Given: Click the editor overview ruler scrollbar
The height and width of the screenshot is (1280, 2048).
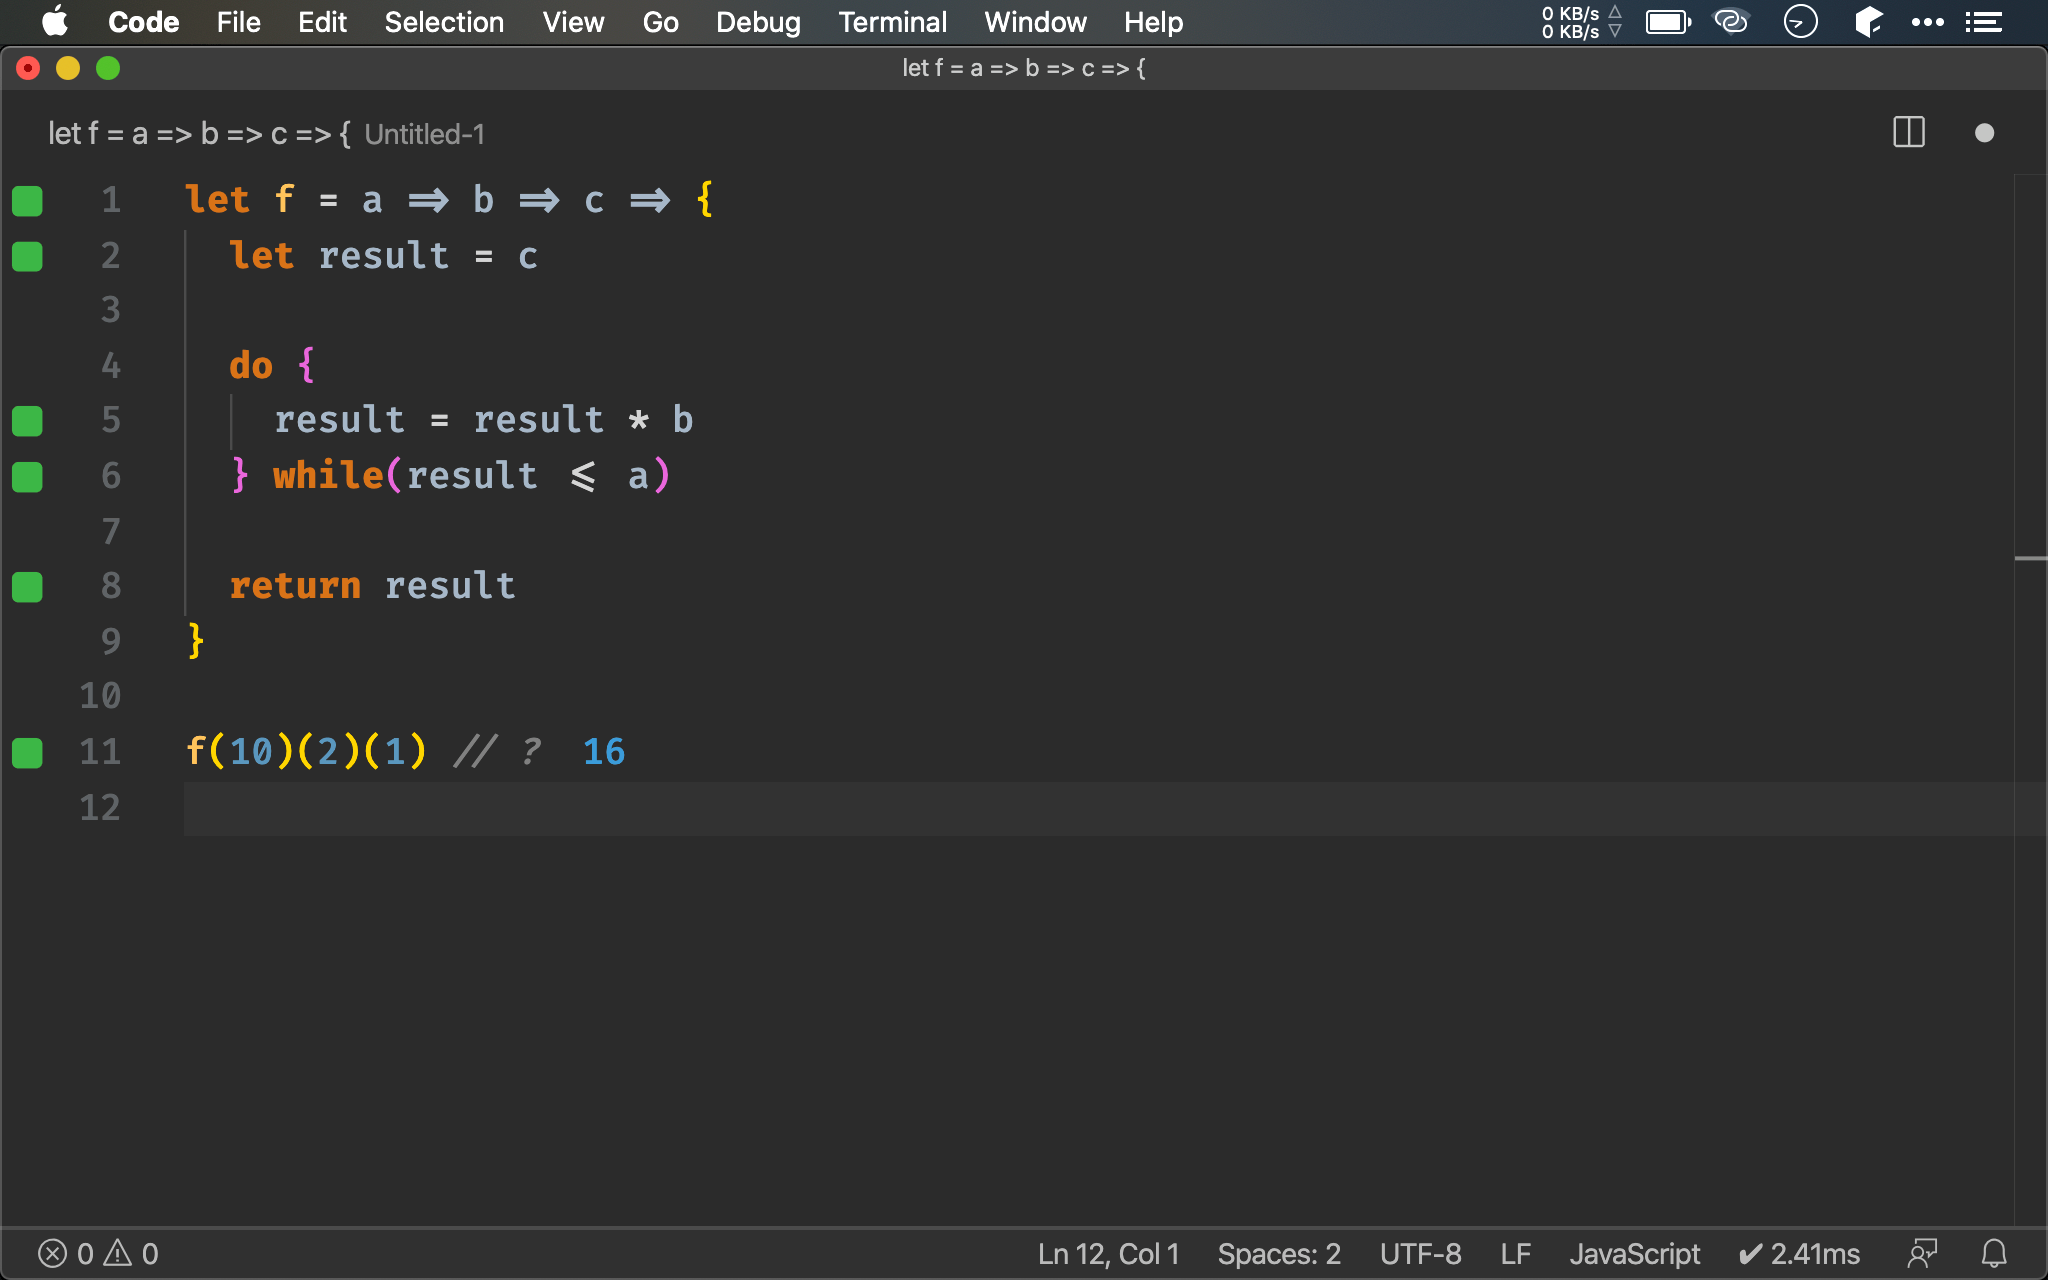Looking at the screenshot, I should (2030, 700).
